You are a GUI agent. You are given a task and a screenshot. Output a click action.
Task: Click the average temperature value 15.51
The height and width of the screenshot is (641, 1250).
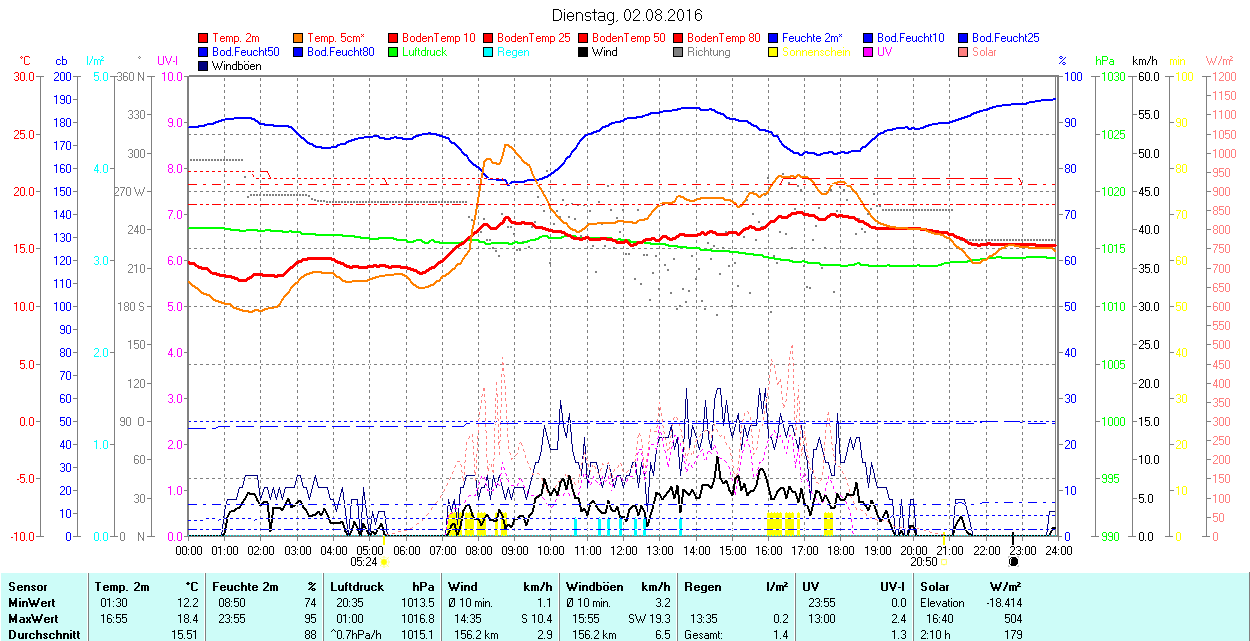tap(185, 634)
